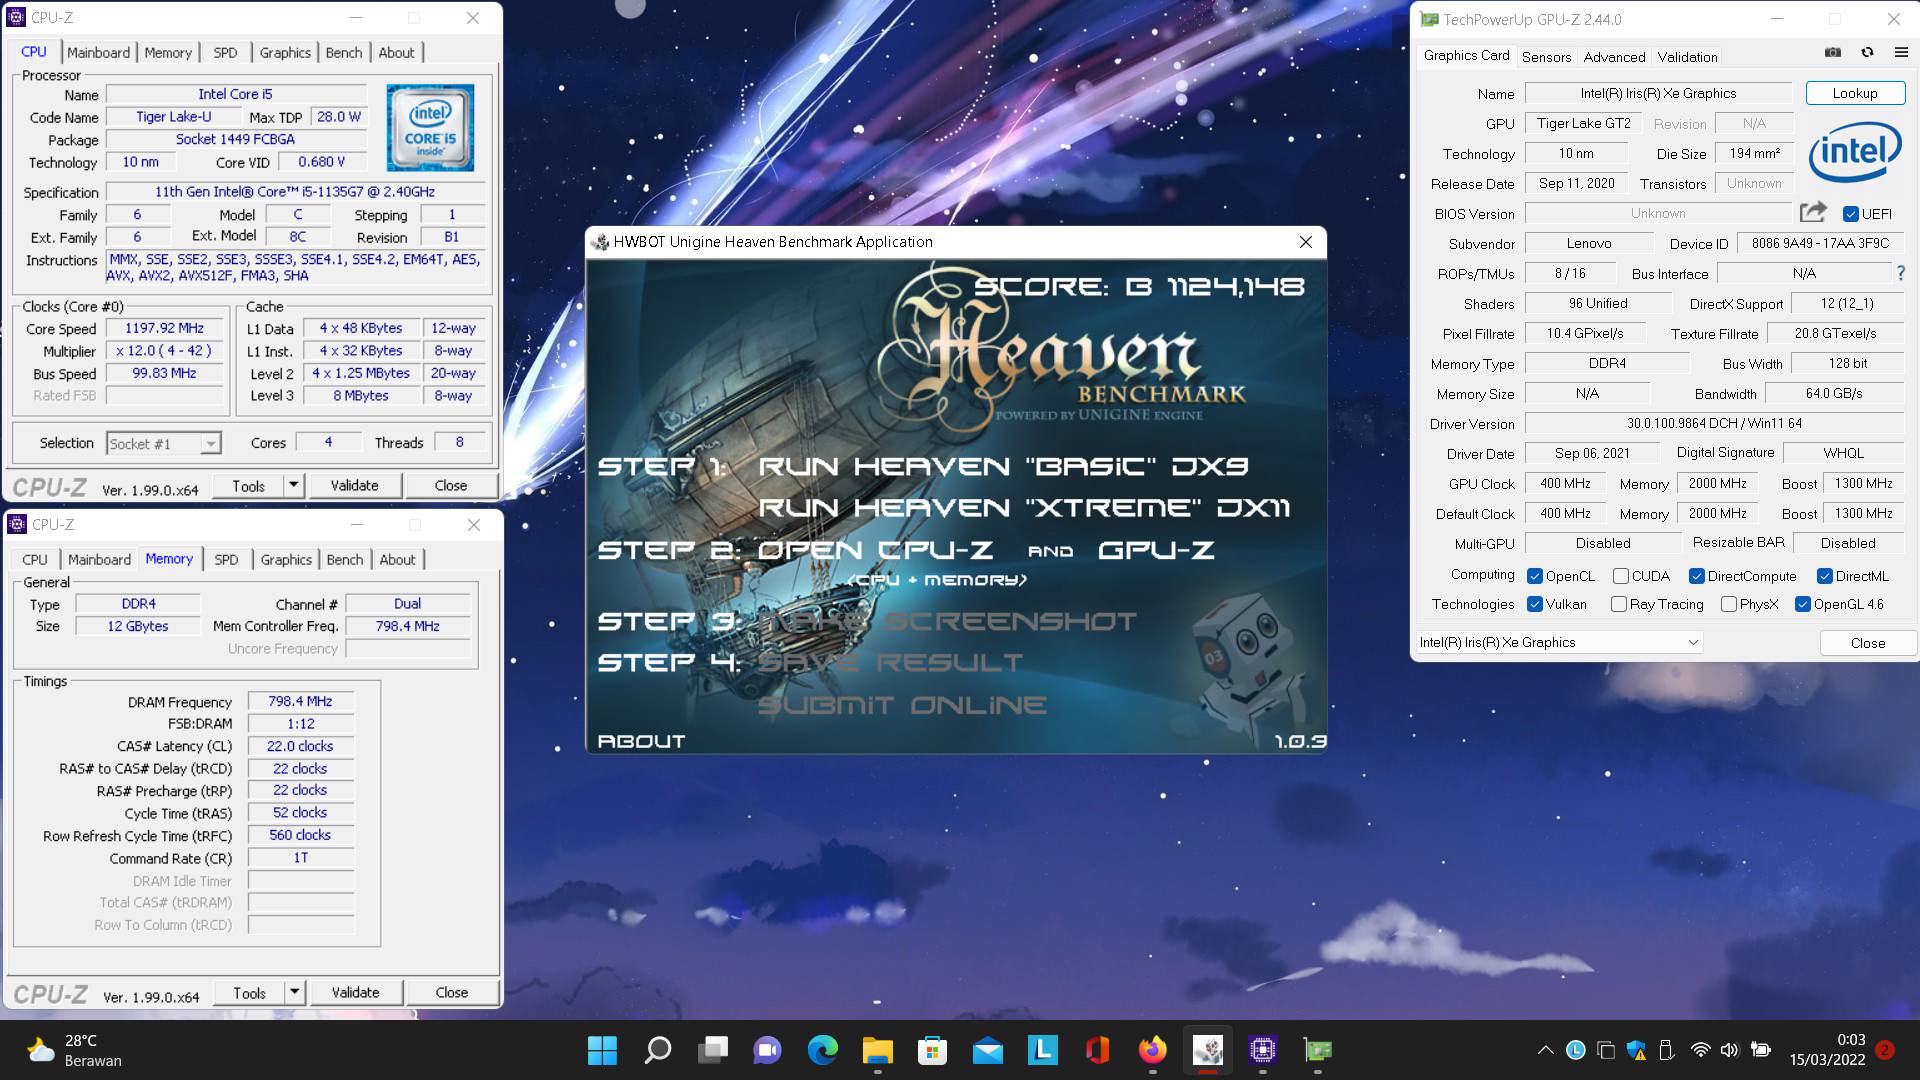Switch to Graphics tab in lower CPU-Z
Viewport: 1920px width, 1080px height.
(286, 559)
